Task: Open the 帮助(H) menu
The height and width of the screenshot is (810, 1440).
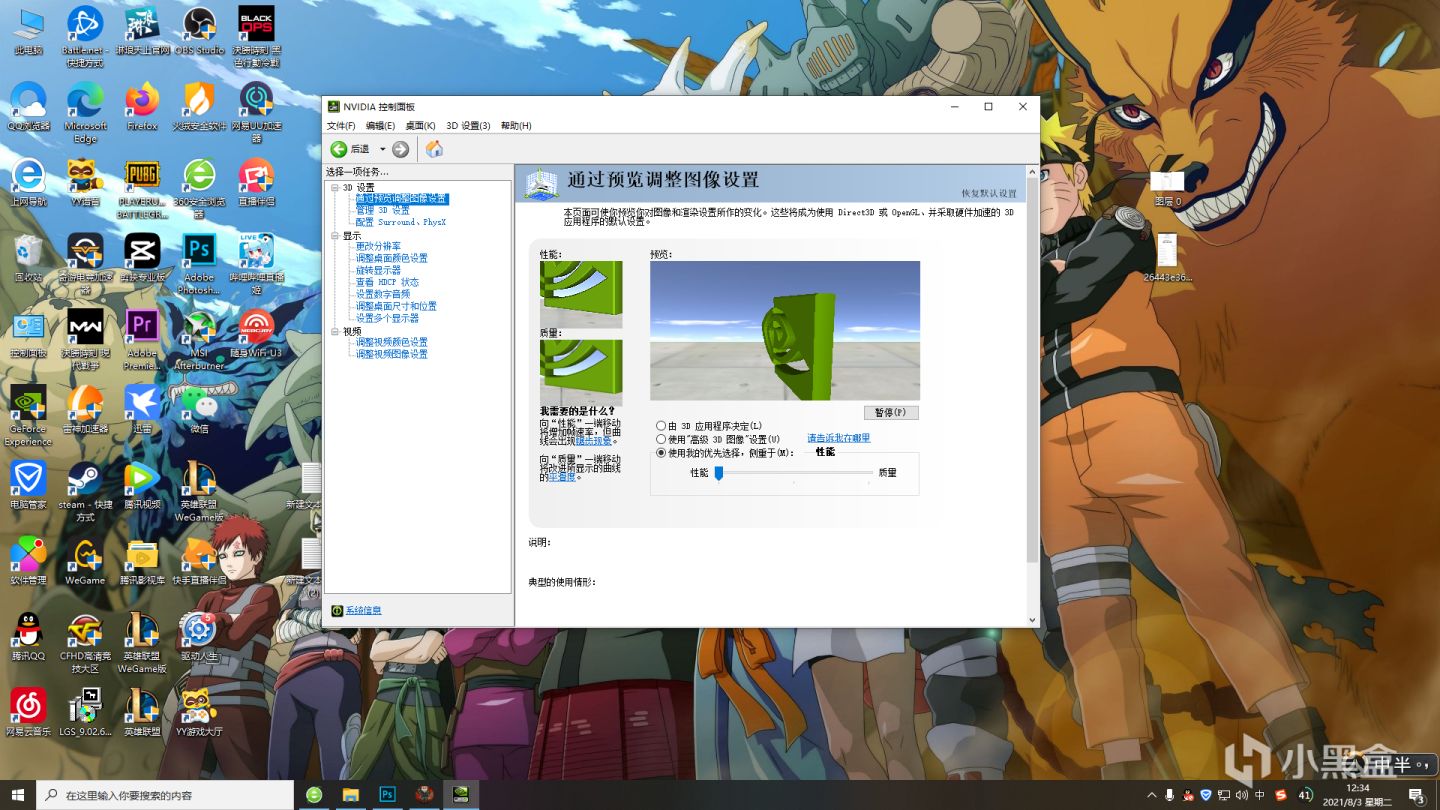Action: tap(516, 126)
